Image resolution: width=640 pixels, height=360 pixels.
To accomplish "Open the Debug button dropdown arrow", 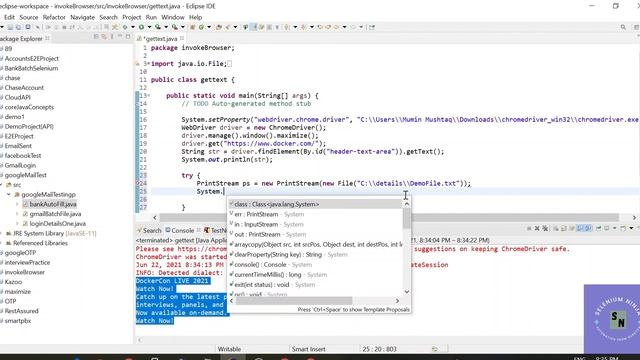I will 133,27.
